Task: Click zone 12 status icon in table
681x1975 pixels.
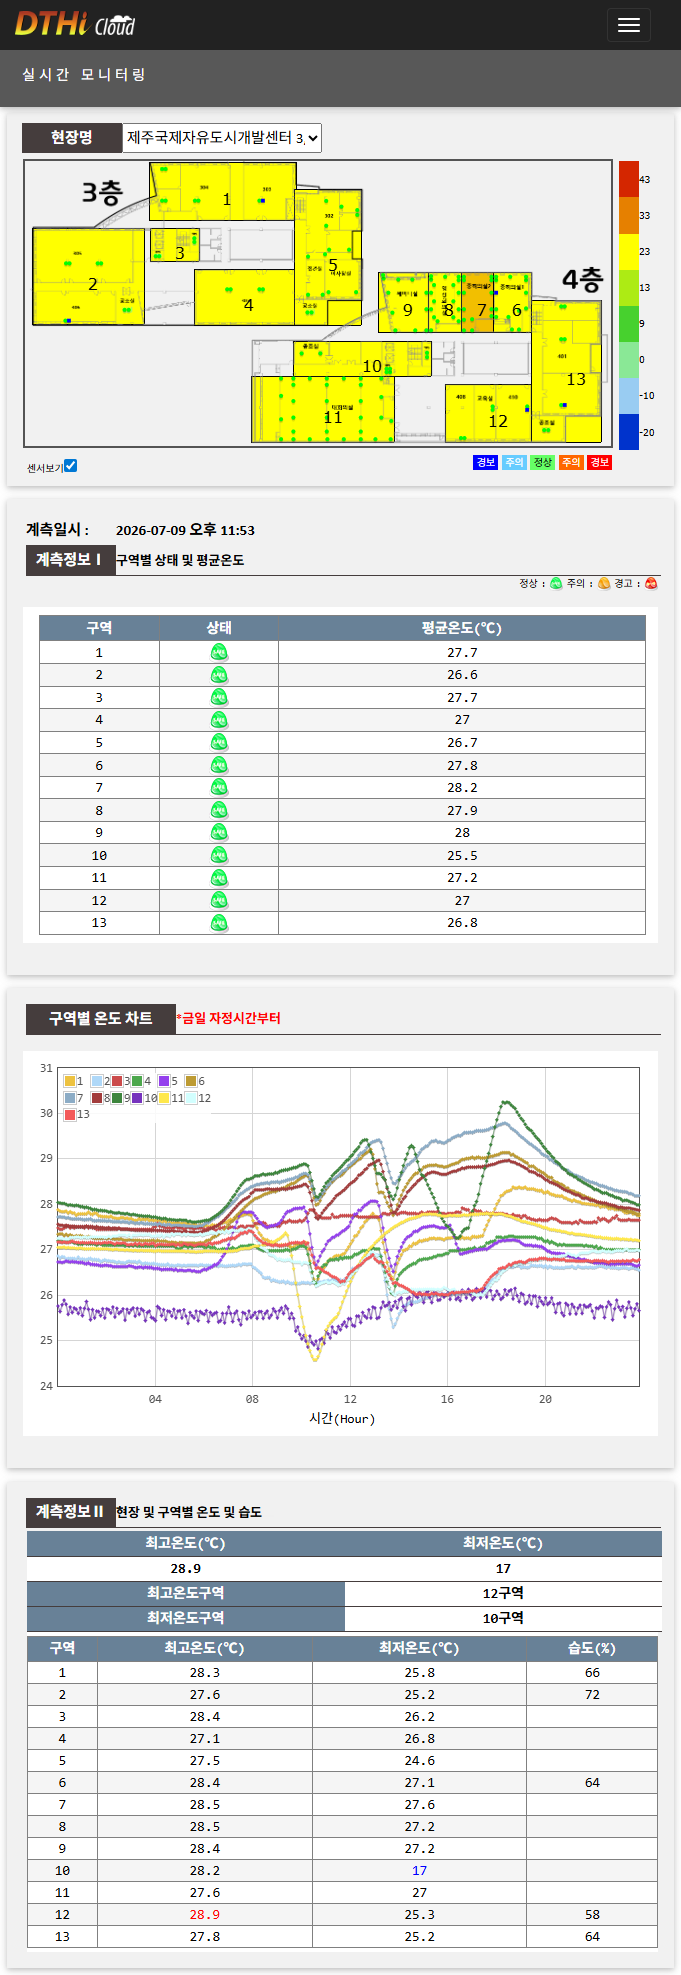Action: pos(219,901)
